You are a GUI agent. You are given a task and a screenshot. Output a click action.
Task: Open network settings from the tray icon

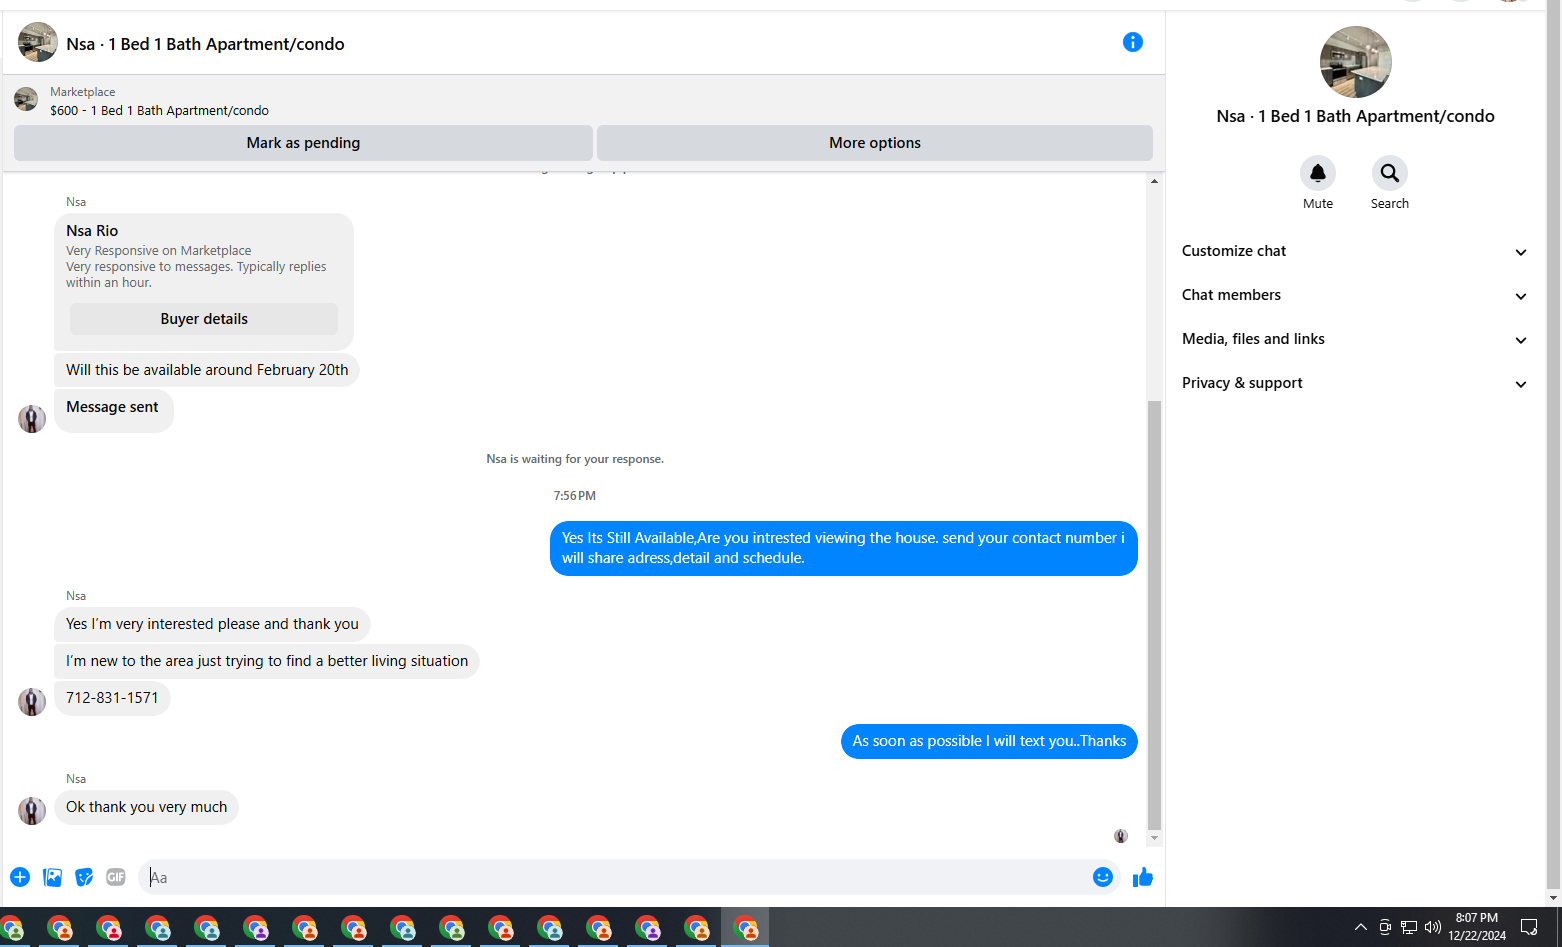(1408, 927)
